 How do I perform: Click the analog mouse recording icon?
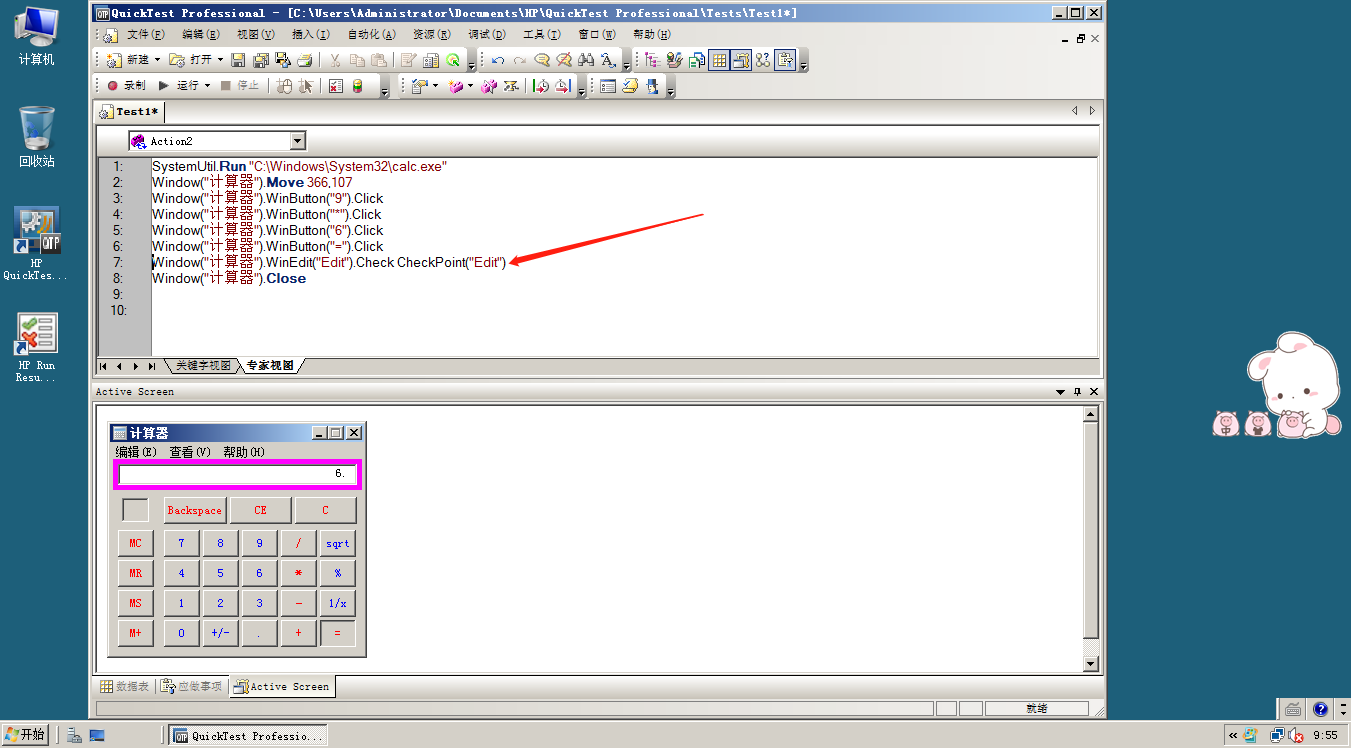pos(284,86)
